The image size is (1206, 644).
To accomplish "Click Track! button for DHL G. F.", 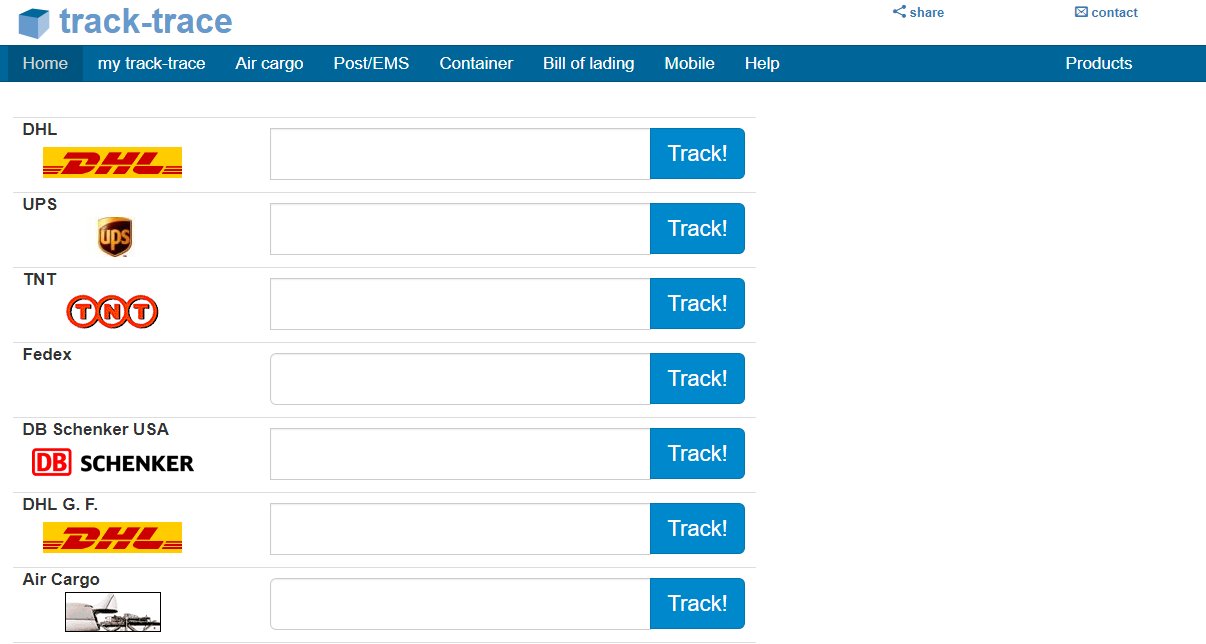I will pos(697,529).
